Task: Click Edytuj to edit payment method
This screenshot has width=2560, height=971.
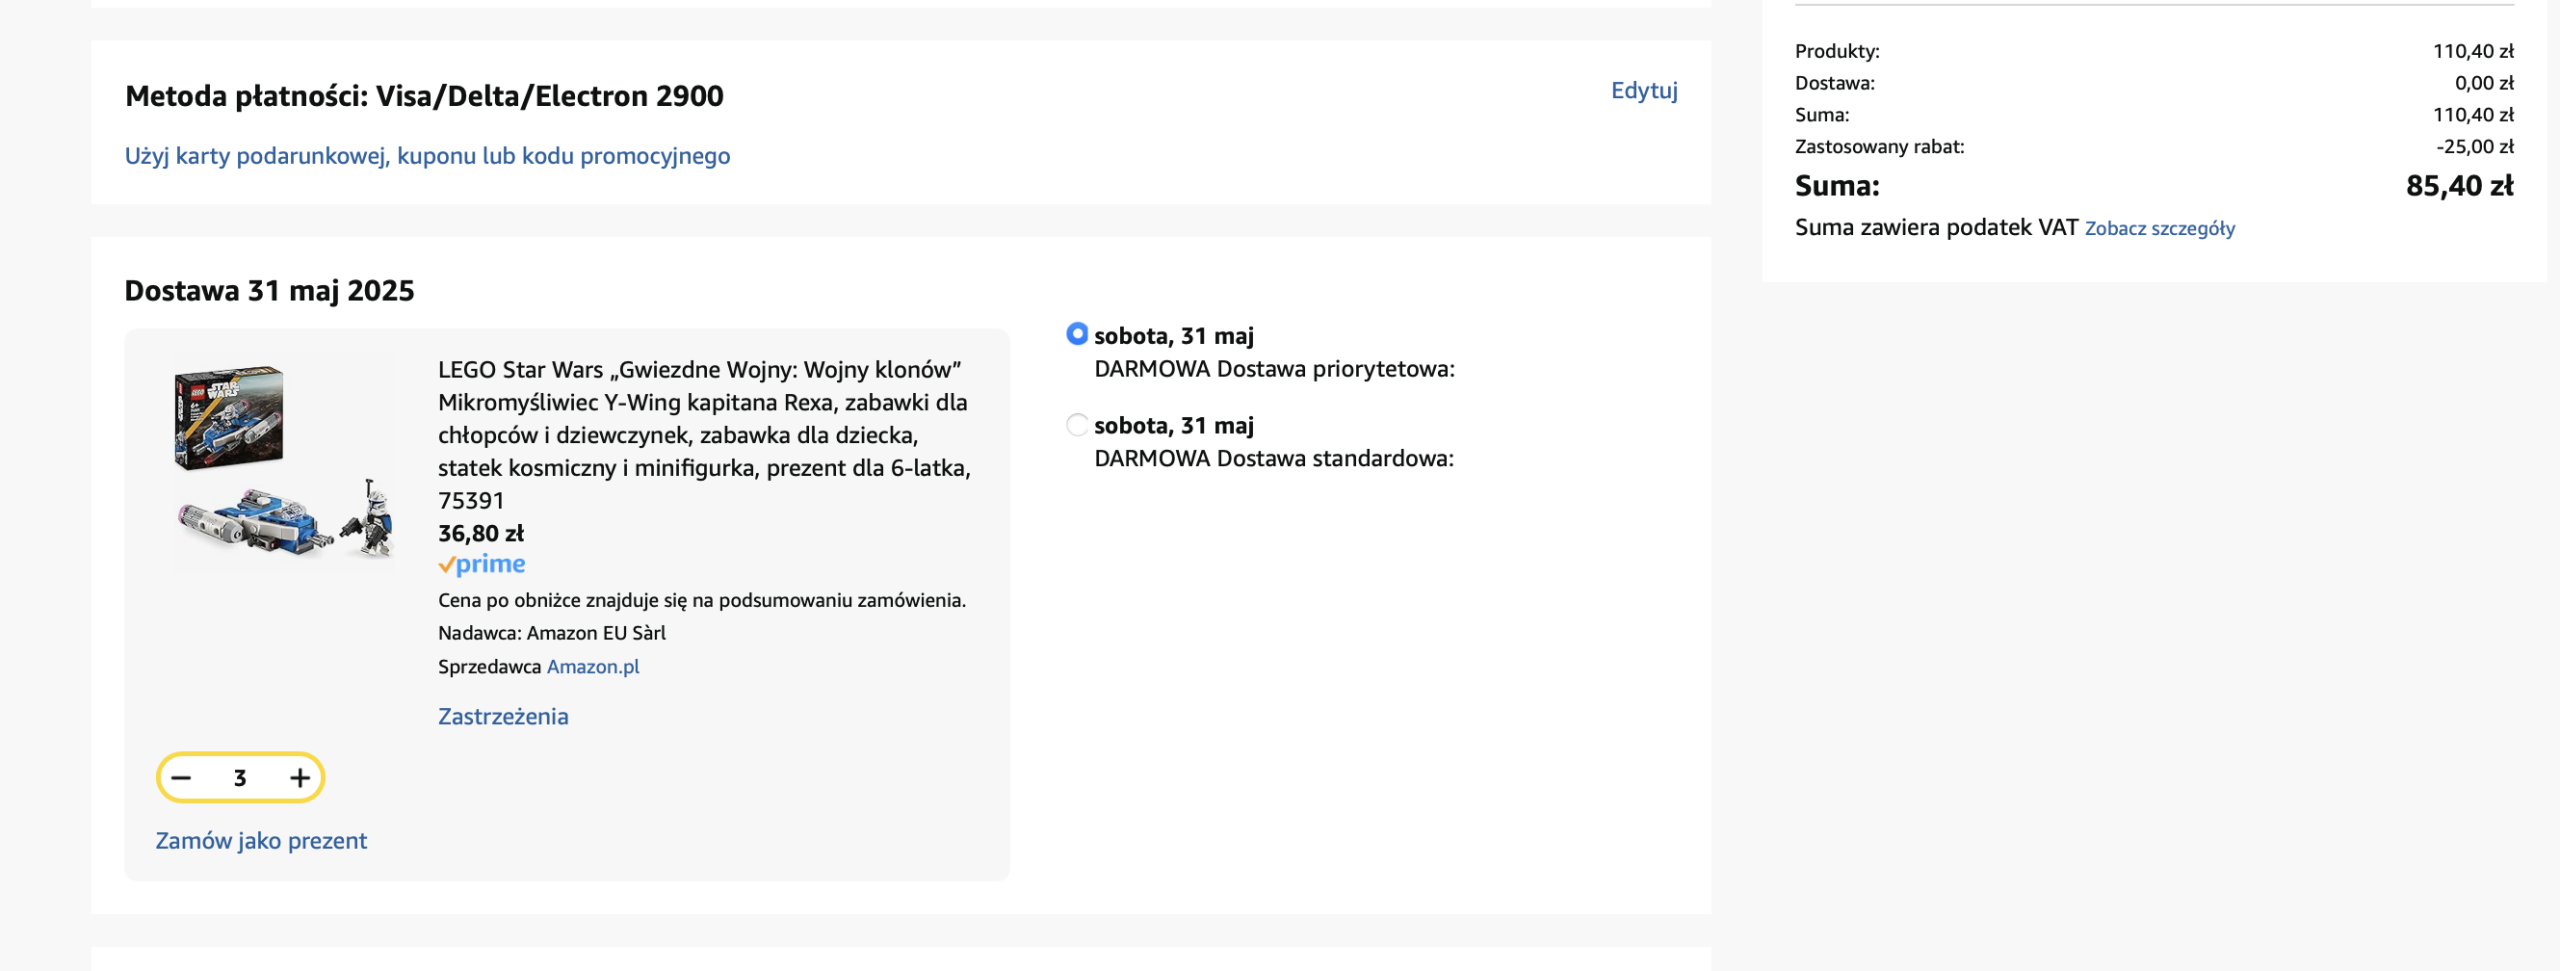Action: point(1644,91)
